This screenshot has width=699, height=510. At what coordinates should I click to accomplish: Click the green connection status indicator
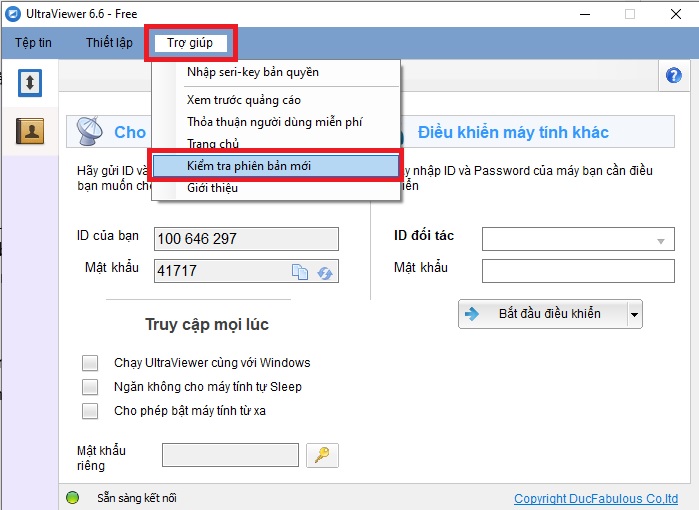click(72, 498)
